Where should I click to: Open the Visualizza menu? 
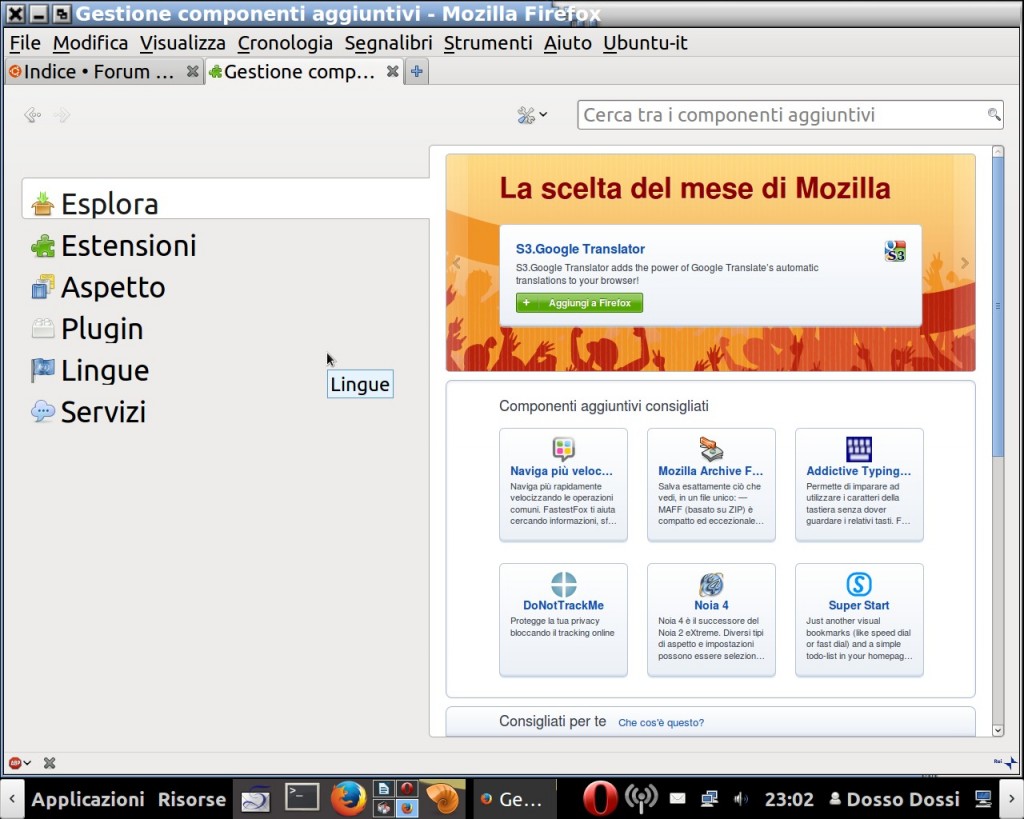(182, 43)
